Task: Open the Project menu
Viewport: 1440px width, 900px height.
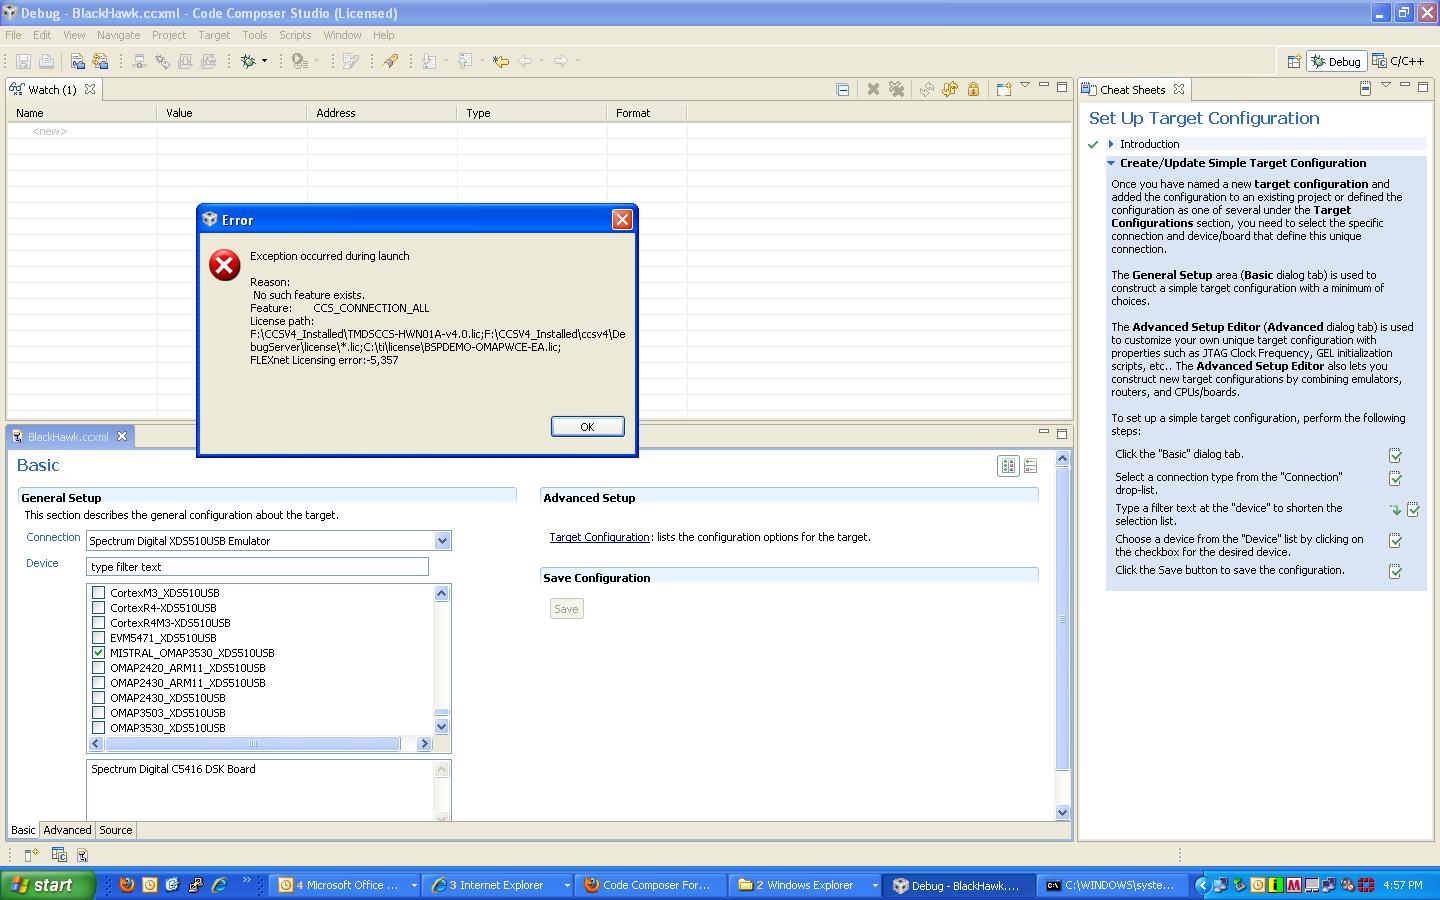Action: click(169, 35)
